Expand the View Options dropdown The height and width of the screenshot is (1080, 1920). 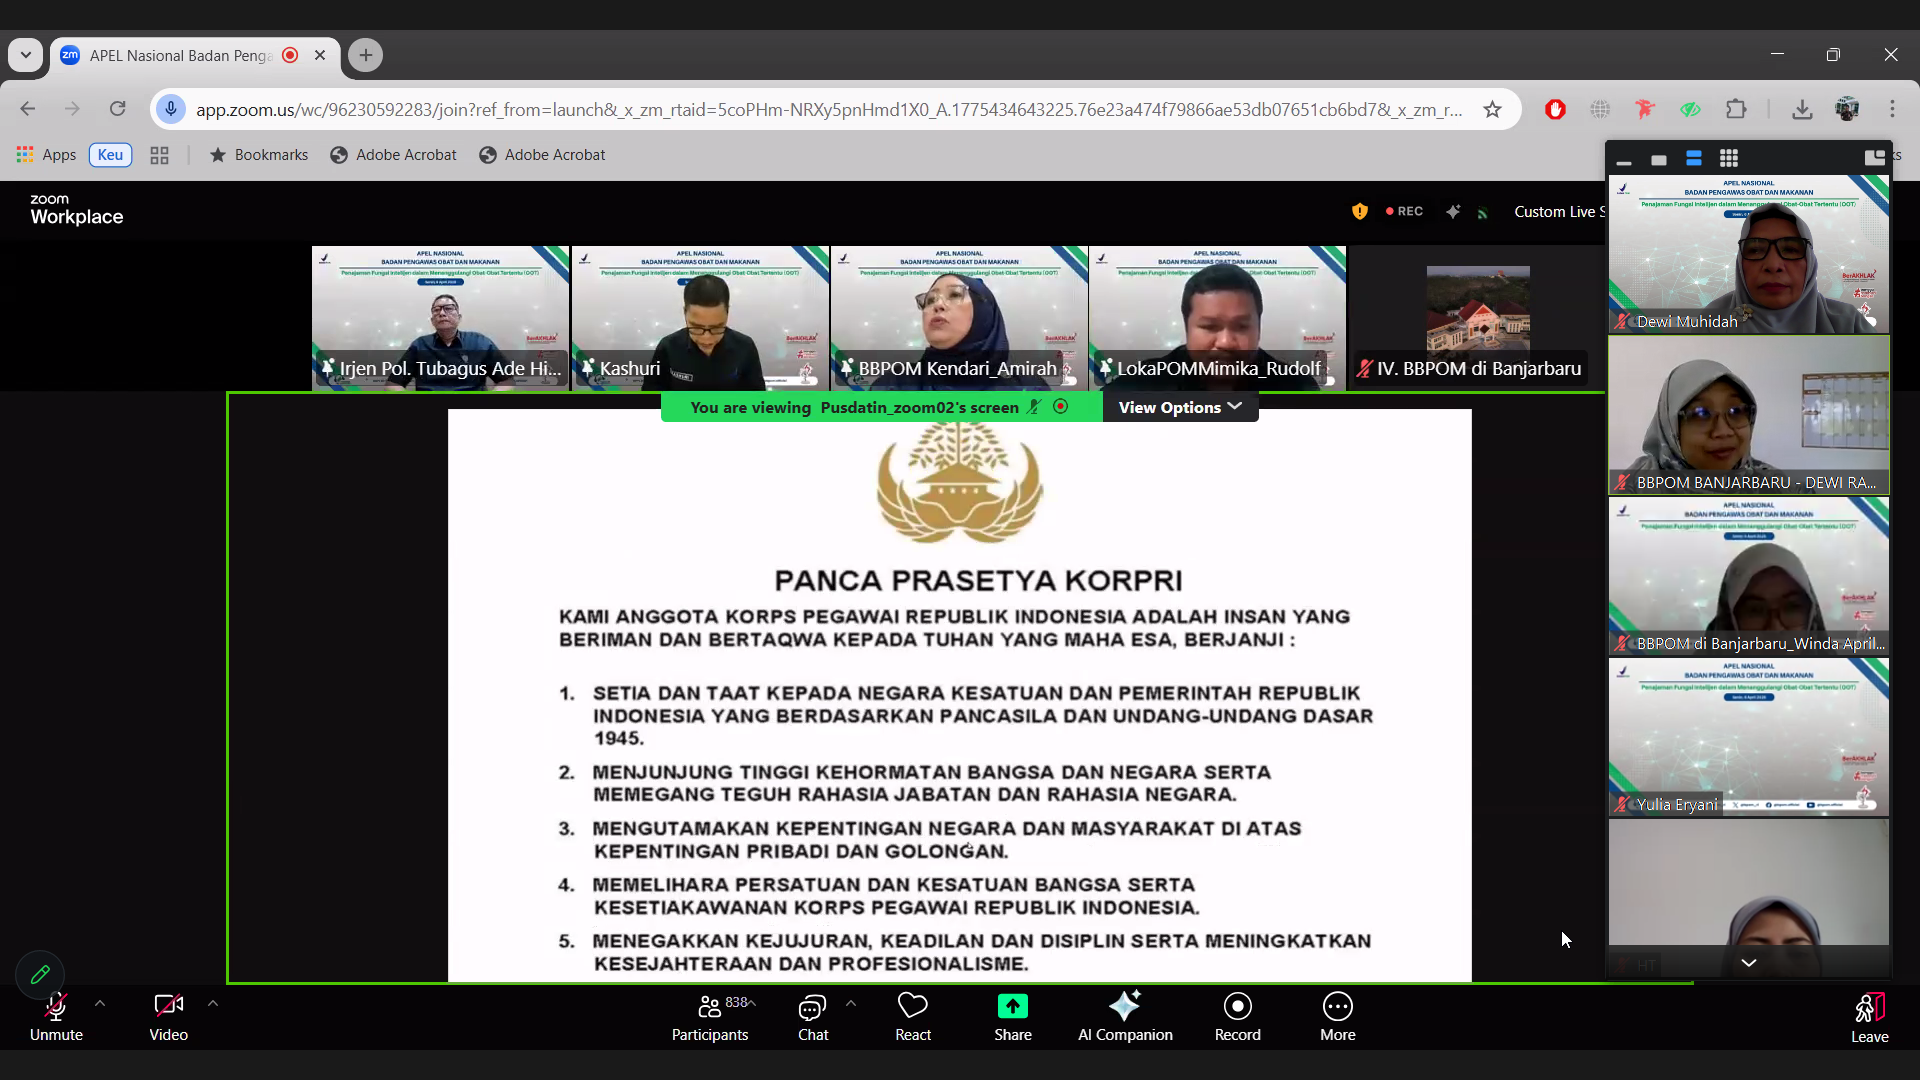[x=1180, y=407]
